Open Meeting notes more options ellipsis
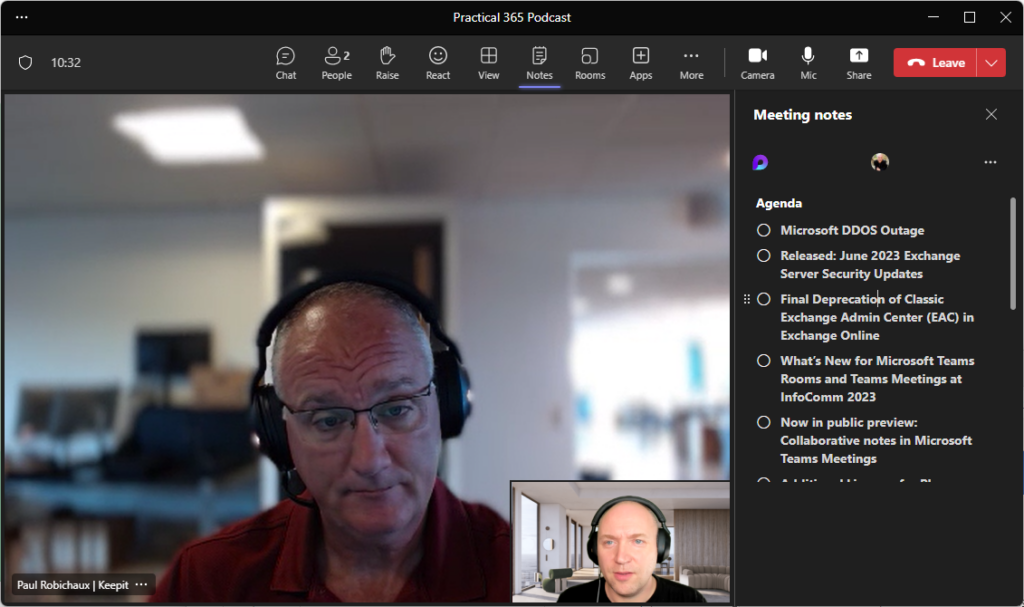Screen dimensions: 1024x607 click(991, 162)
